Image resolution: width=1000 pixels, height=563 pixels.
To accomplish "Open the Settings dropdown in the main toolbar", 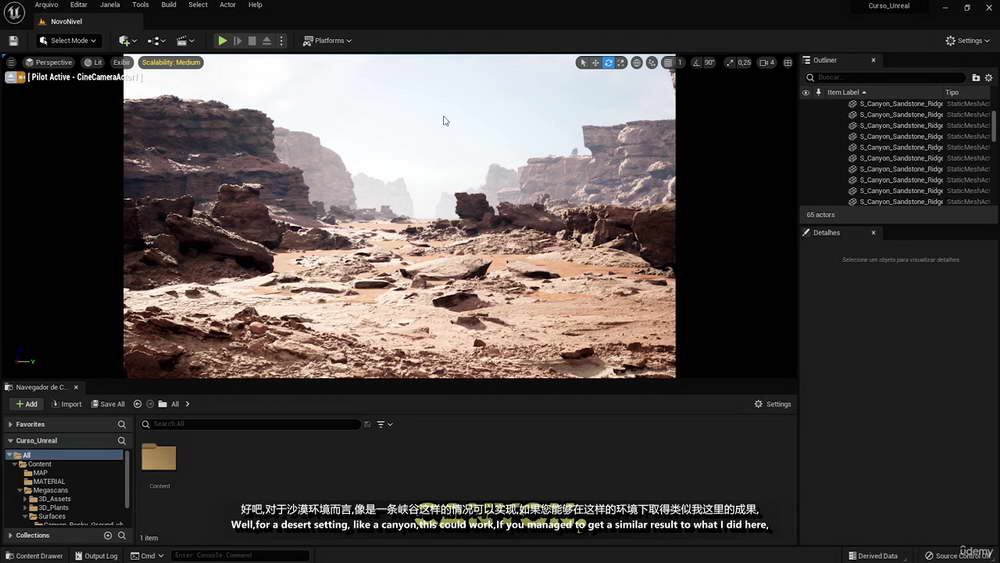I will pyautogui.click(x=967, y=41).
